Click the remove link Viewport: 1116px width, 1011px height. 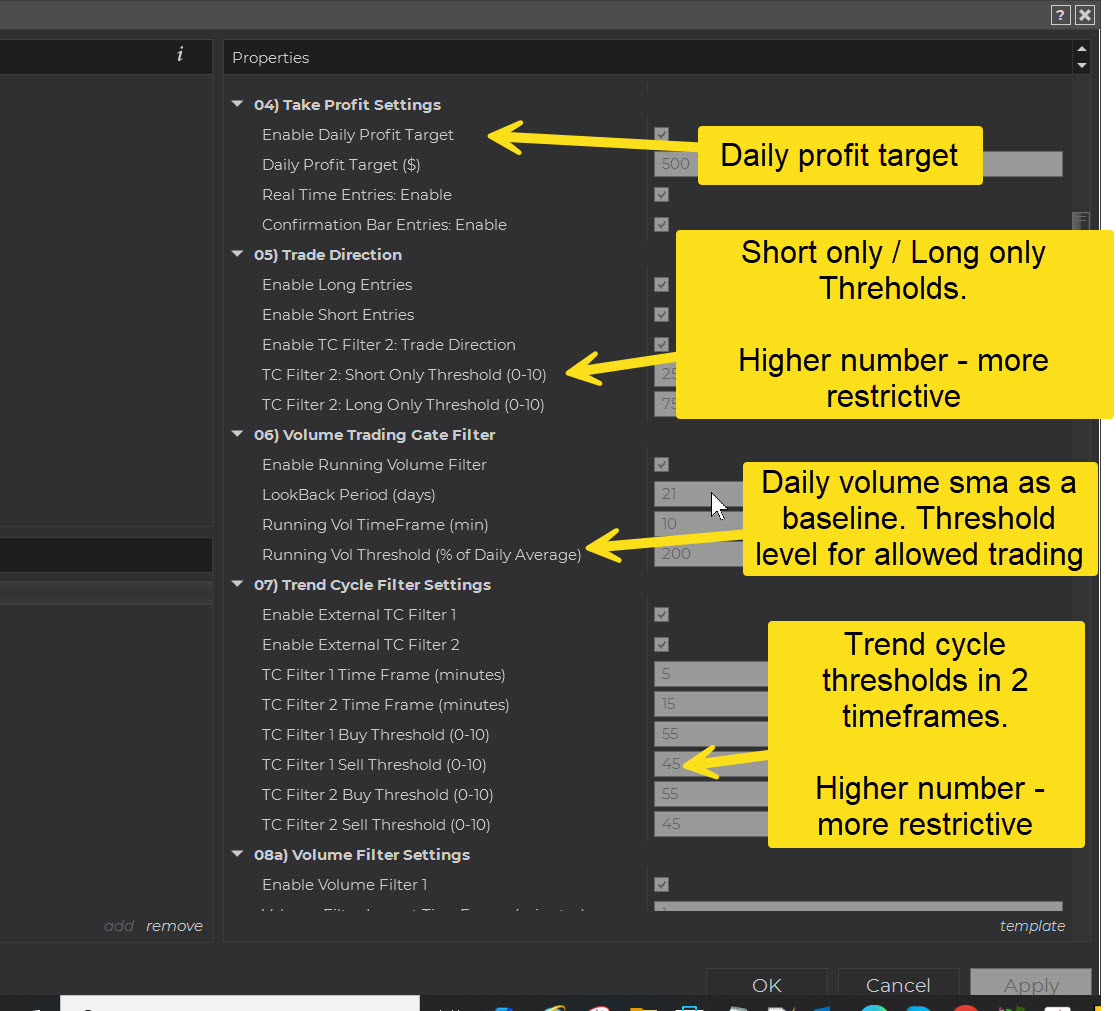[x=174, y=926]
